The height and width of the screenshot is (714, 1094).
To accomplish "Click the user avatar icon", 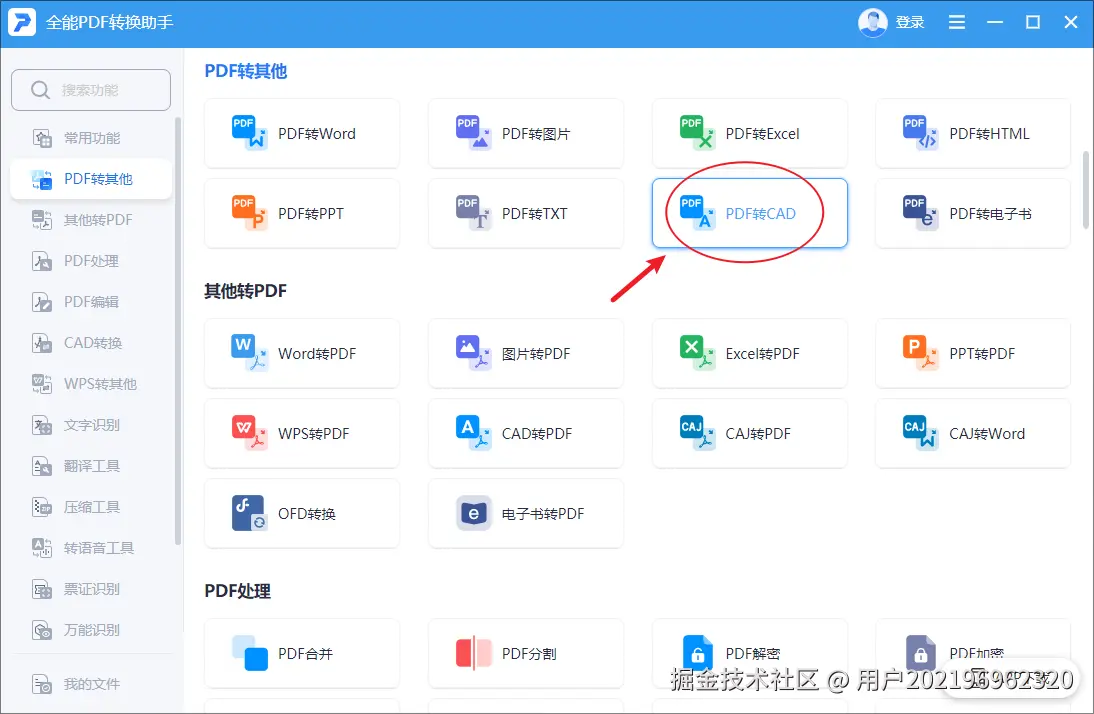I will 872,22.
